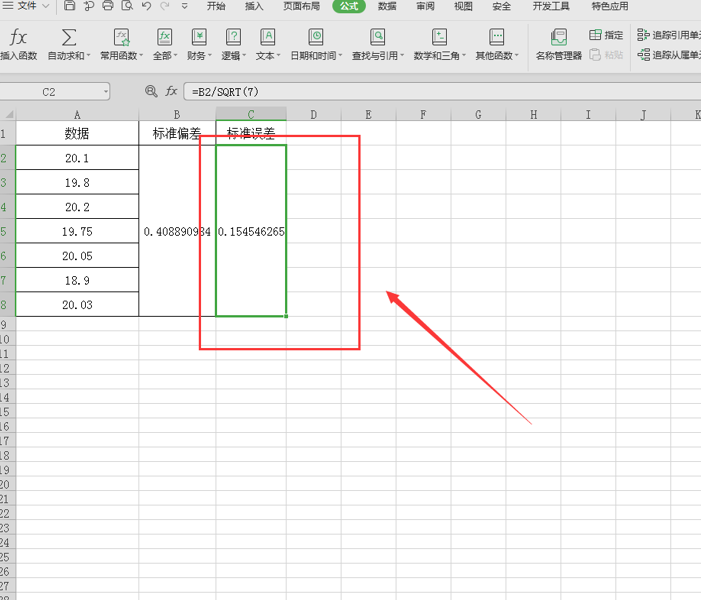Open the Financial (财务) functions icon
The height and width of the screenshot is (600, 701).
[x=199, y=37]
